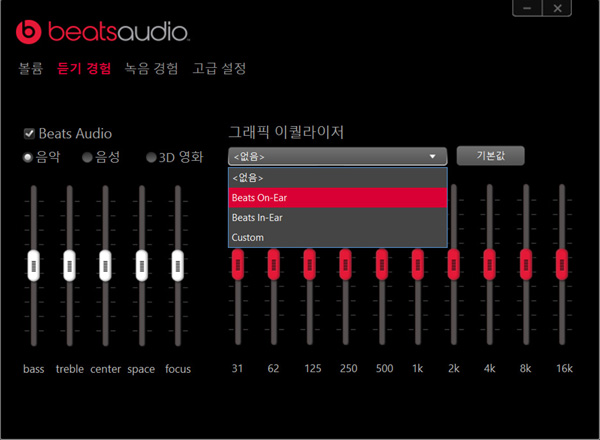Click the 1k equalizer slider handle
600x440 pixels.
pos(418,264)
